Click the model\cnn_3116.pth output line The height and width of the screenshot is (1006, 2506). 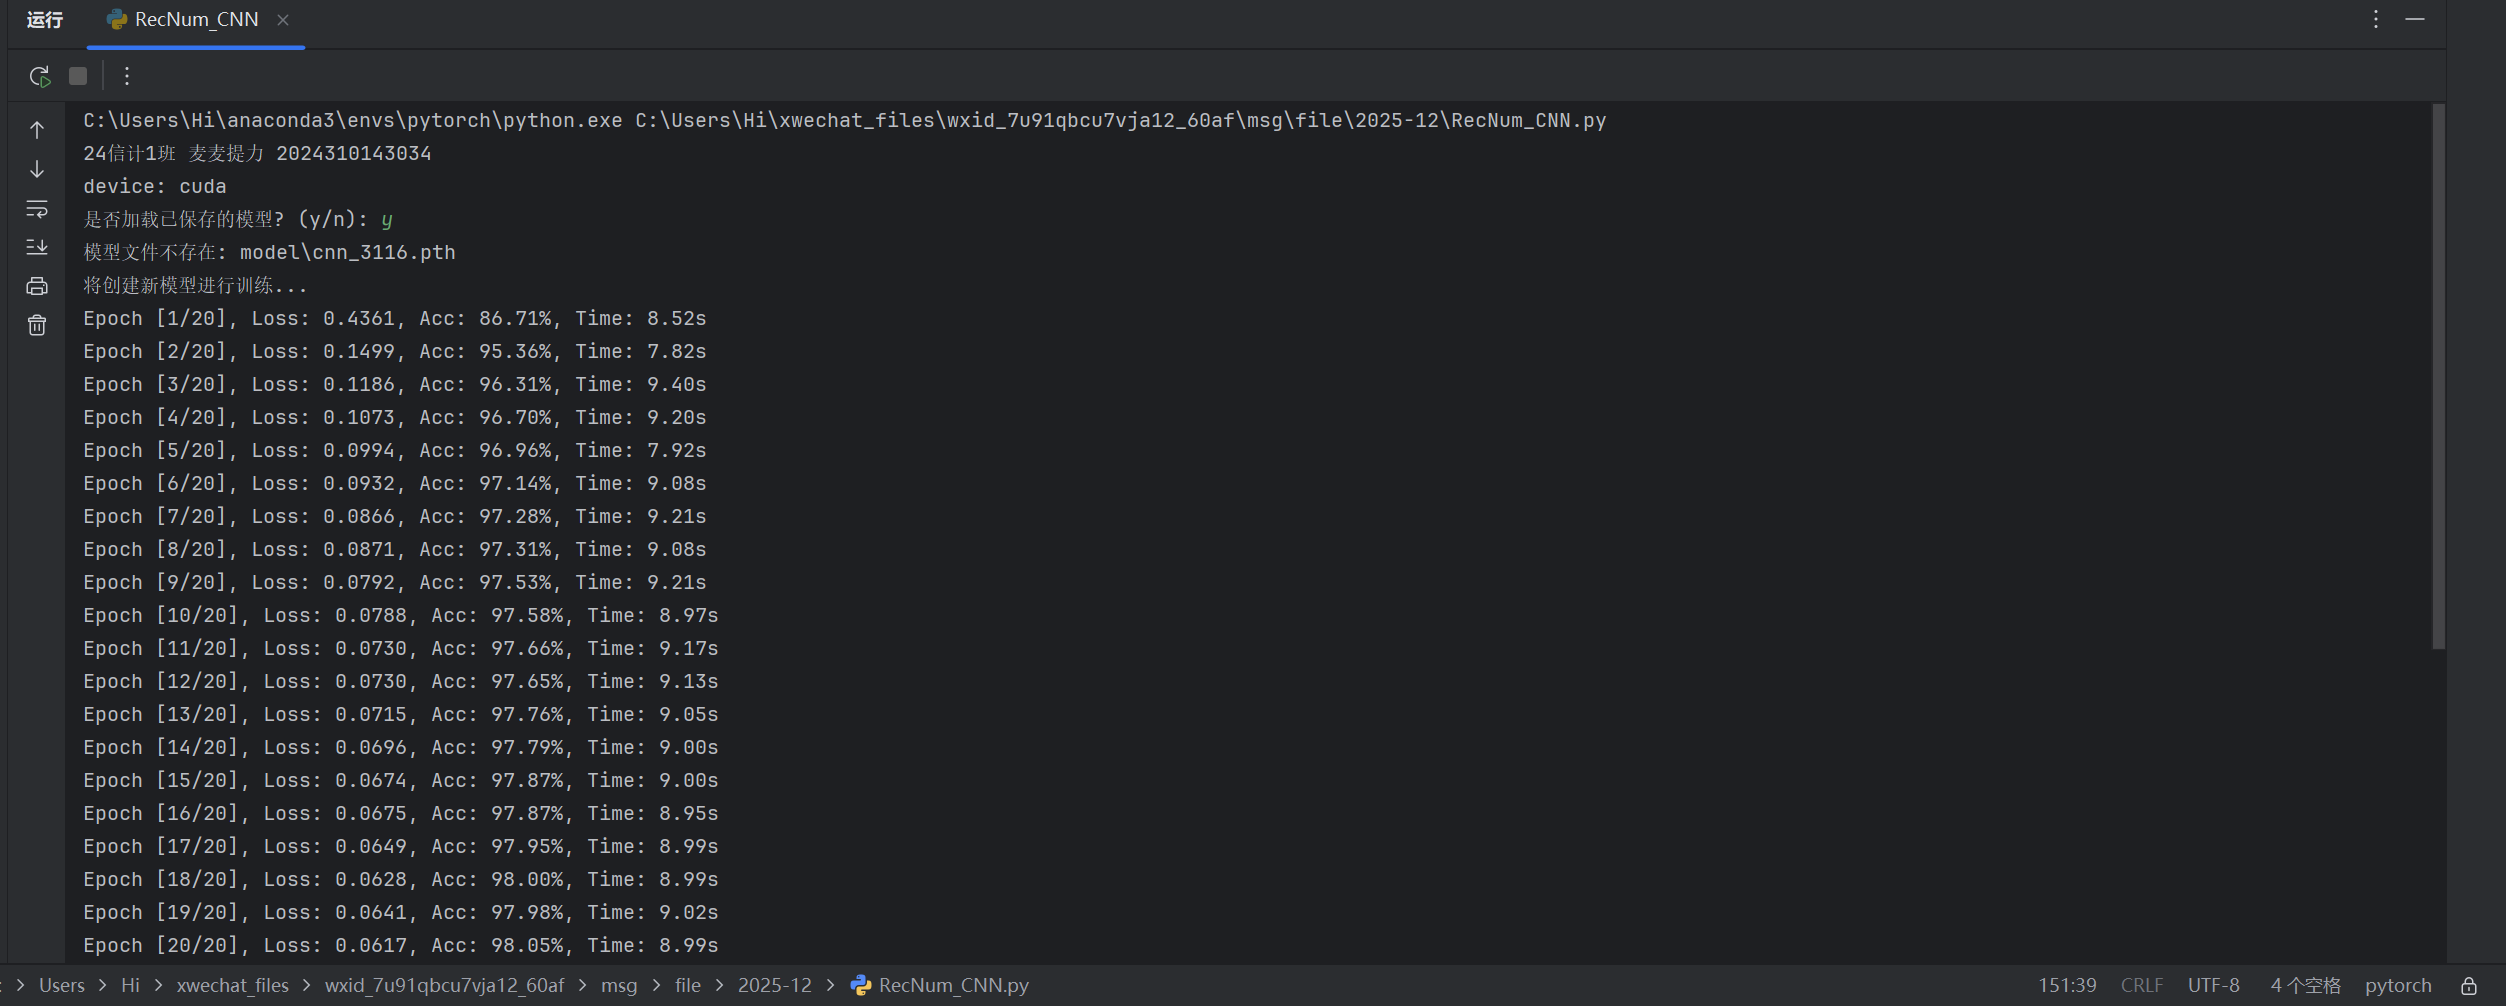269,253
